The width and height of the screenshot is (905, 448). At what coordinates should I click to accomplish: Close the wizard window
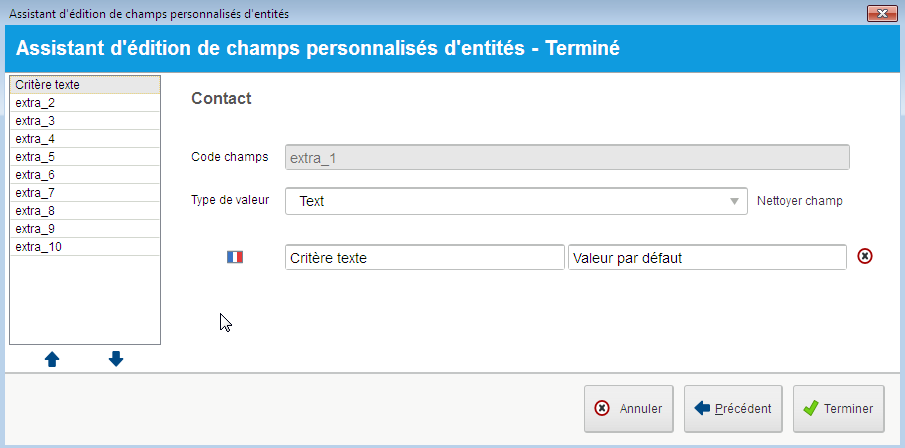pyautogui.click(x=881, y=13)
